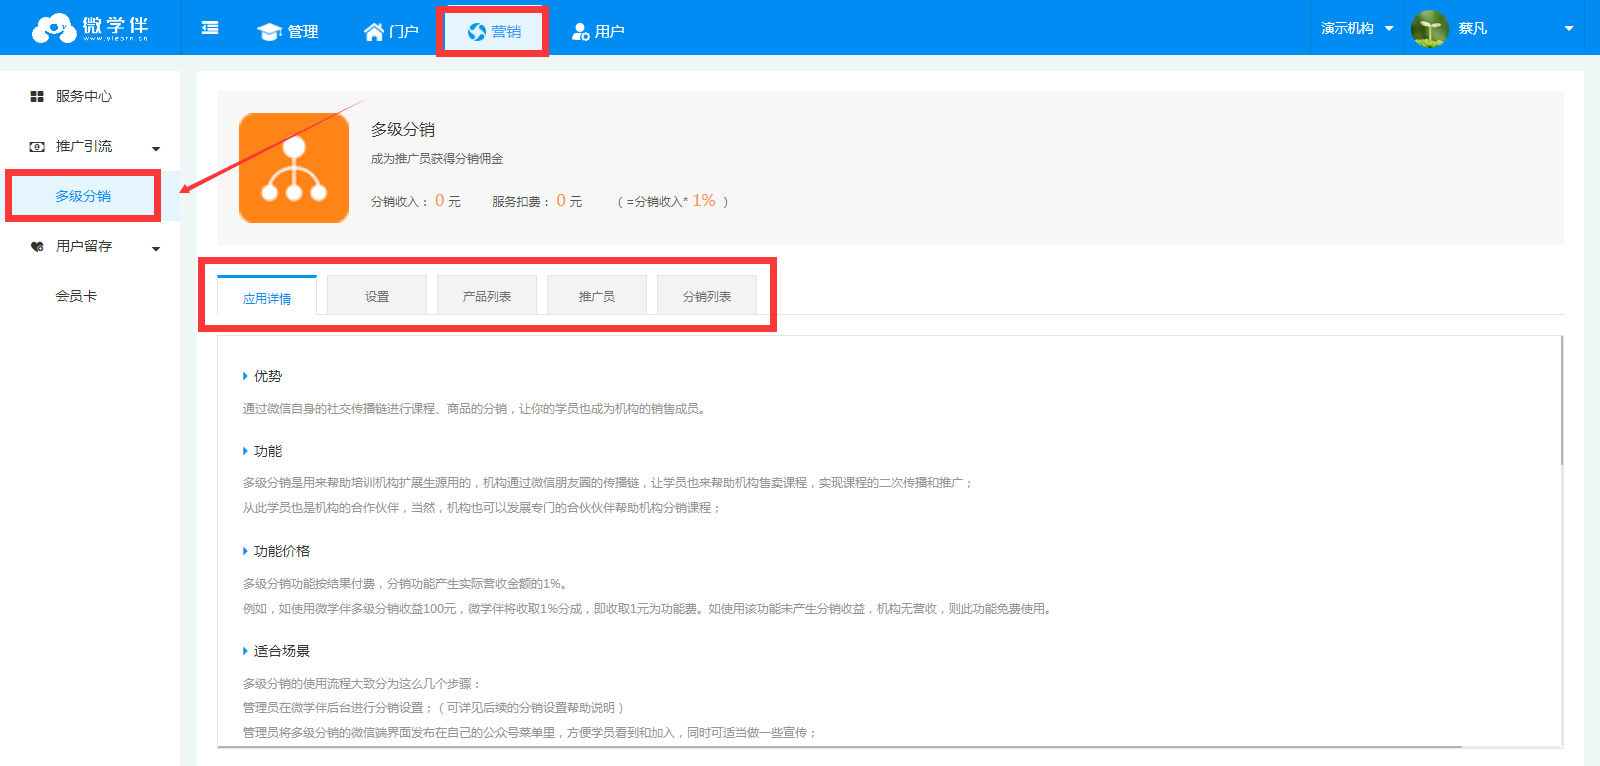
Task: Click the paragraph starting 通过微信自身的社交传播链
Action: coord(476,408)
